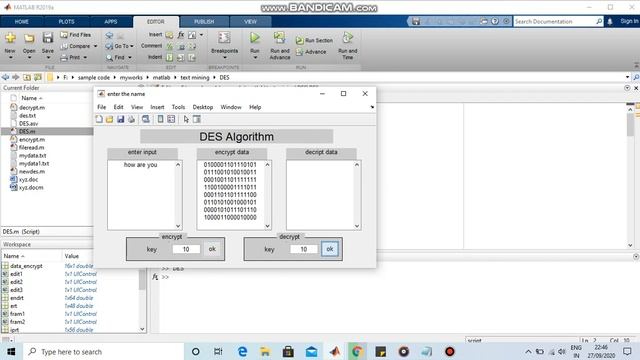Click the fx insert function icon
Image resolution: width=640 pixels, height=360 pixels.
tap(181, 35)
